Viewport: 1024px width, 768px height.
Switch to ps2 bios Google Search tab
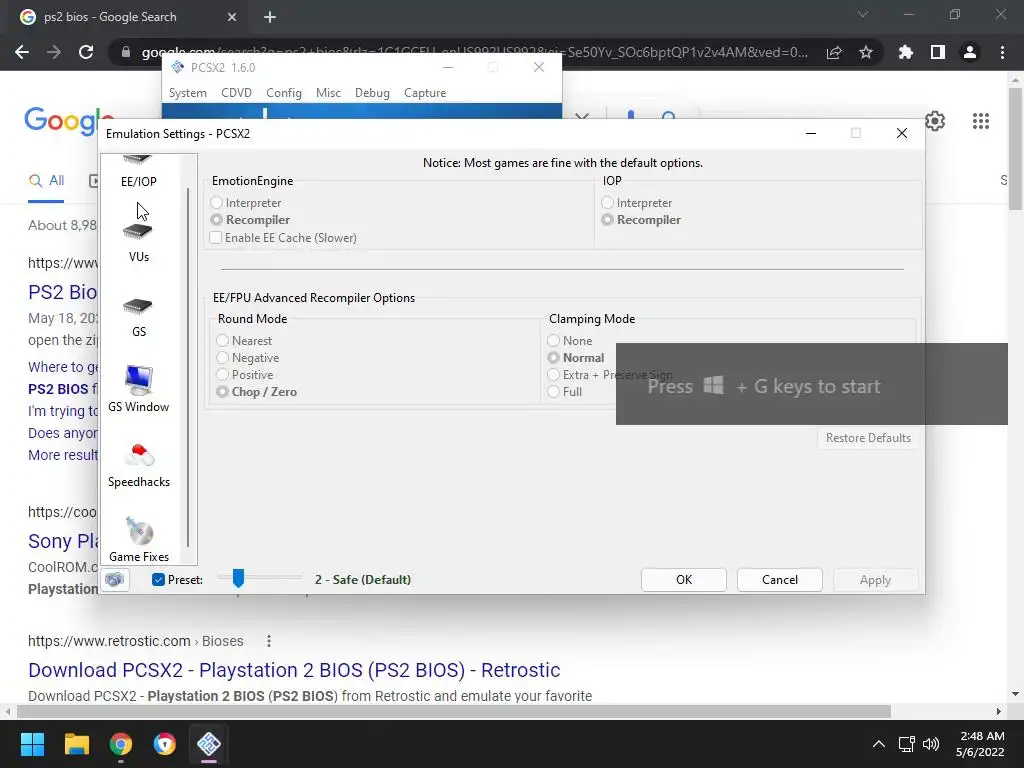coord(124,17)
